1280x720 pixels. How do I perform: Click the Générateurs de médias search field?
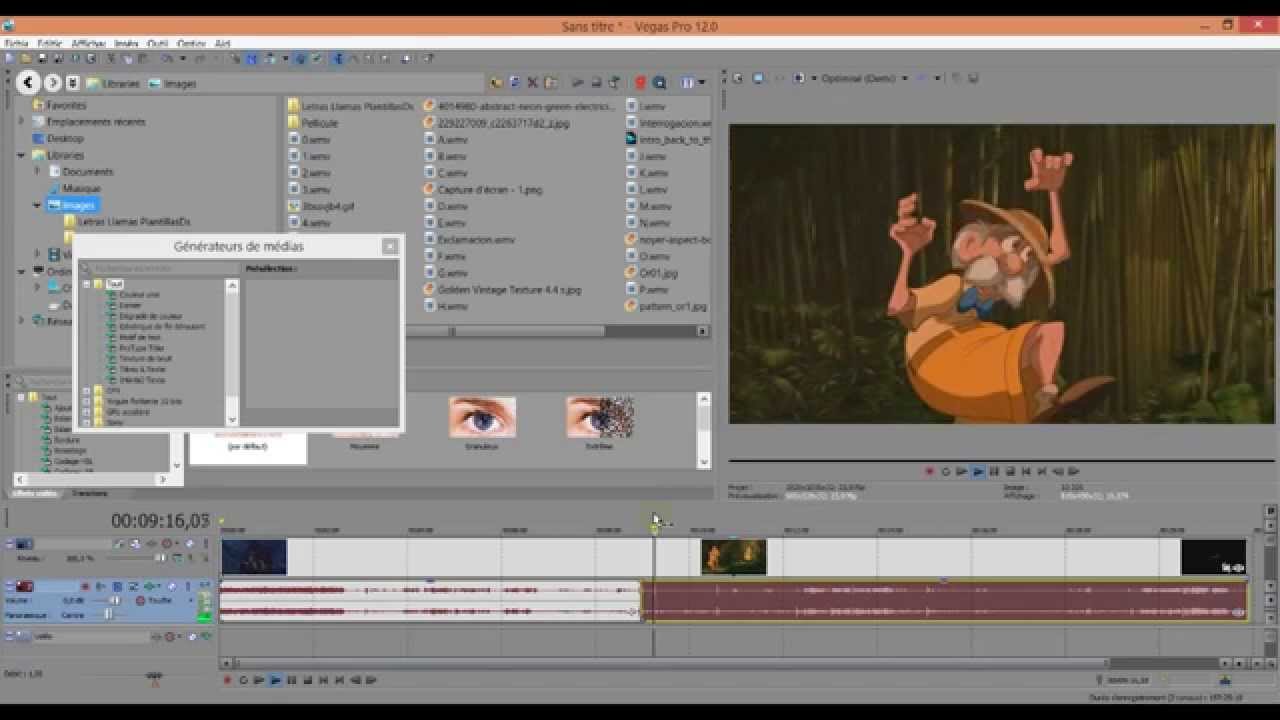click(158, 268)
